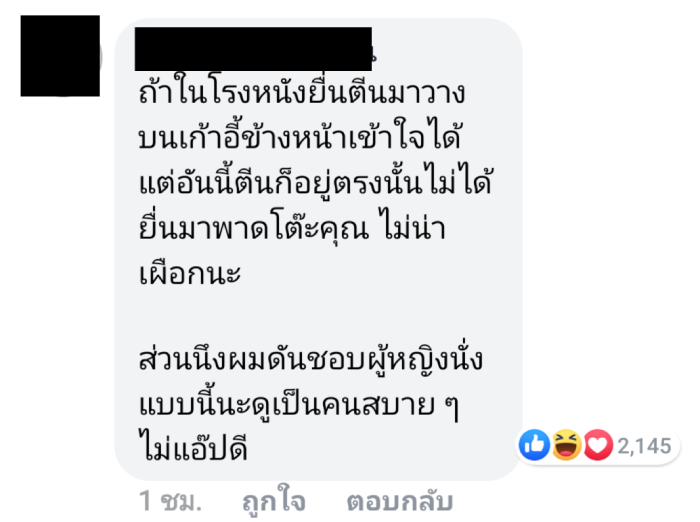Open the 2,145 reactions count
700x522 pixels.
pyautogui.click(x=644, y=446)
